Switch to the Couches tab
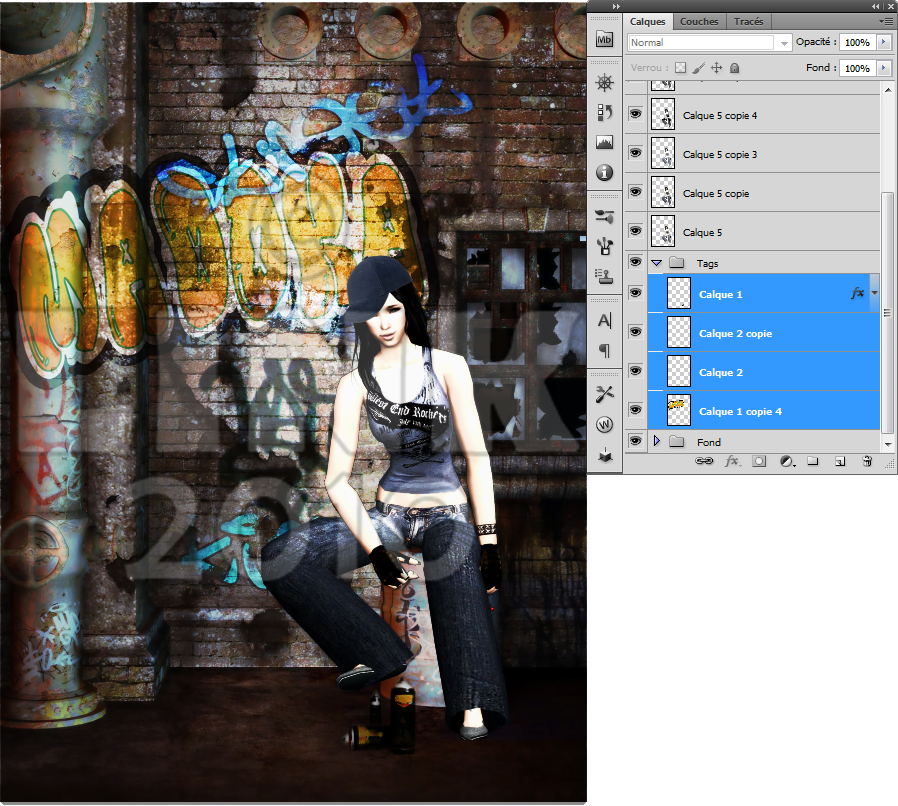This screenshot has width=898, height=806. 699,21
